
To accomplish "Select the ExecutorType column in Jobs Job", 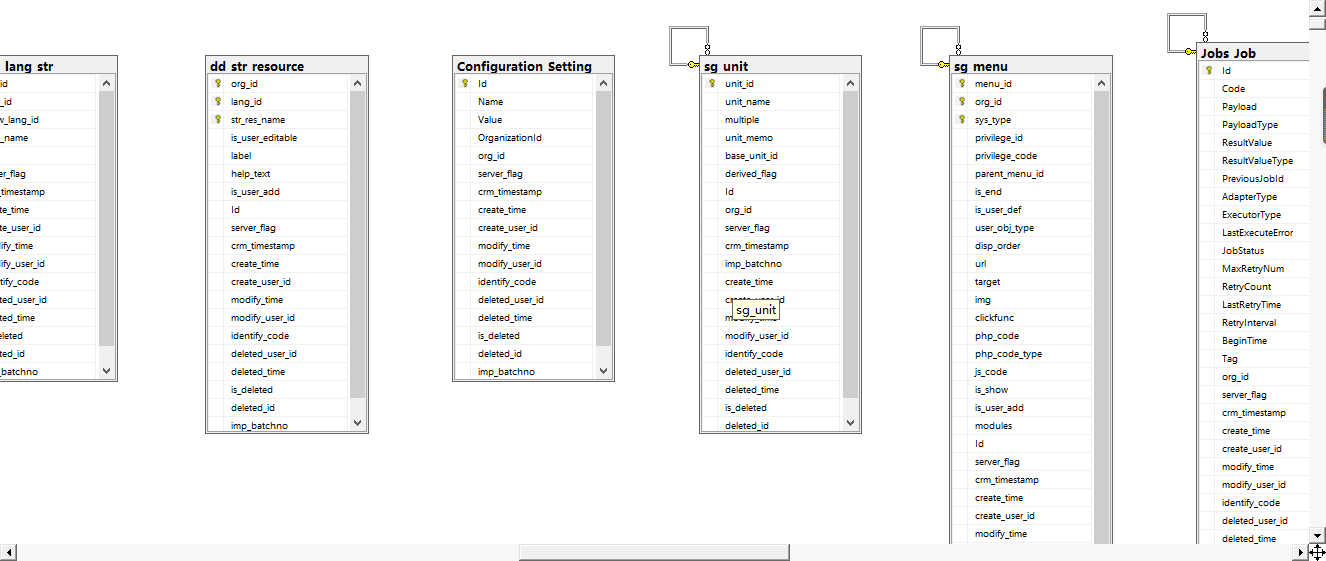I will (1254, 215).
